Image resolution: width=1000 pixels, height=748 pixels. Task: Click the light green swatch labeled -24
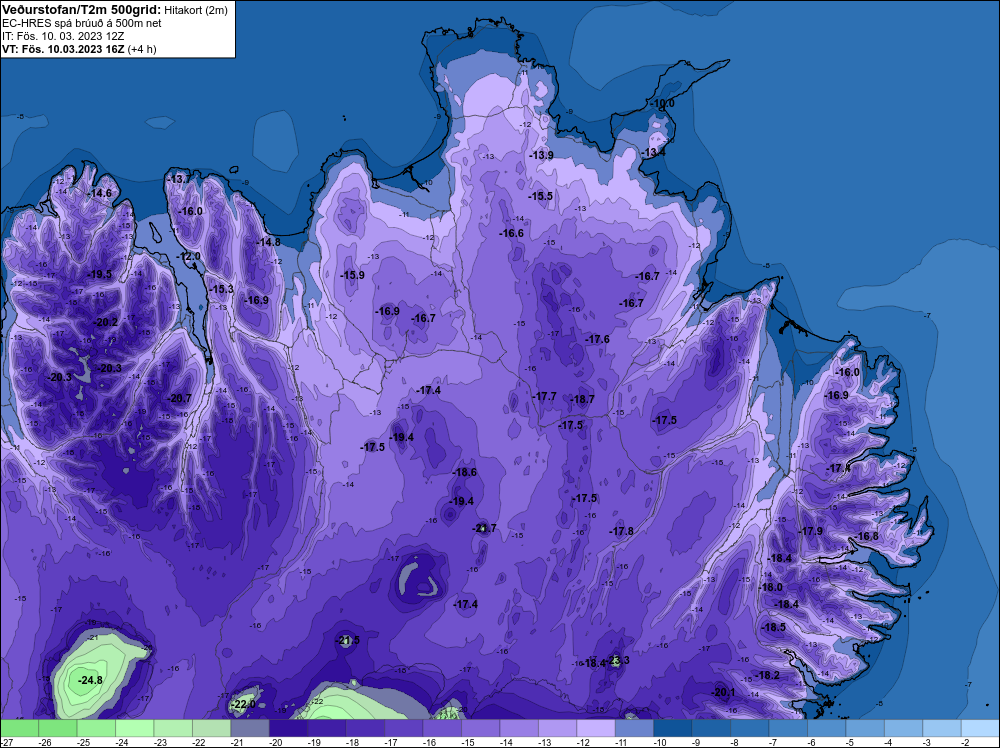[135, 728]
